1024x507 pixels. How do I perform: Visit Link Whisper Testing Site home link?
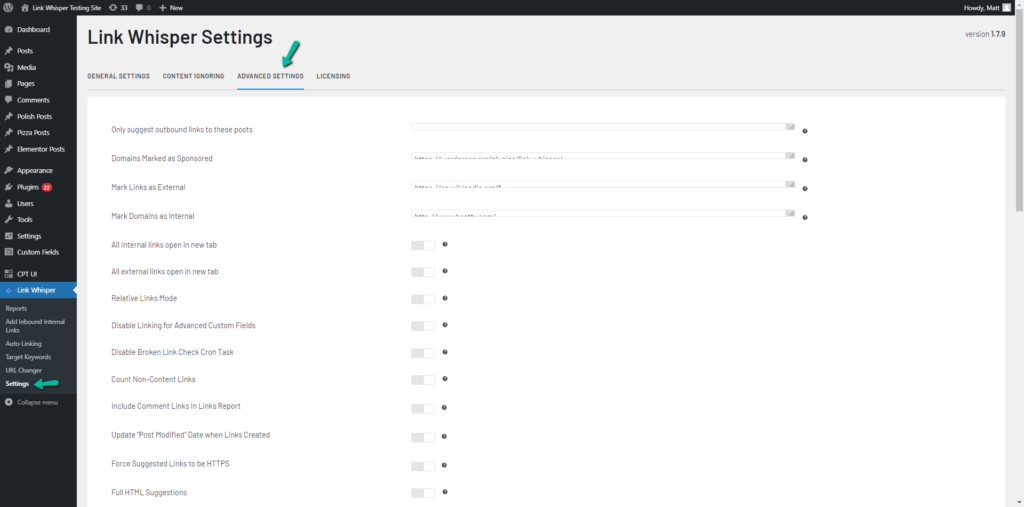(x=61, y=7)
